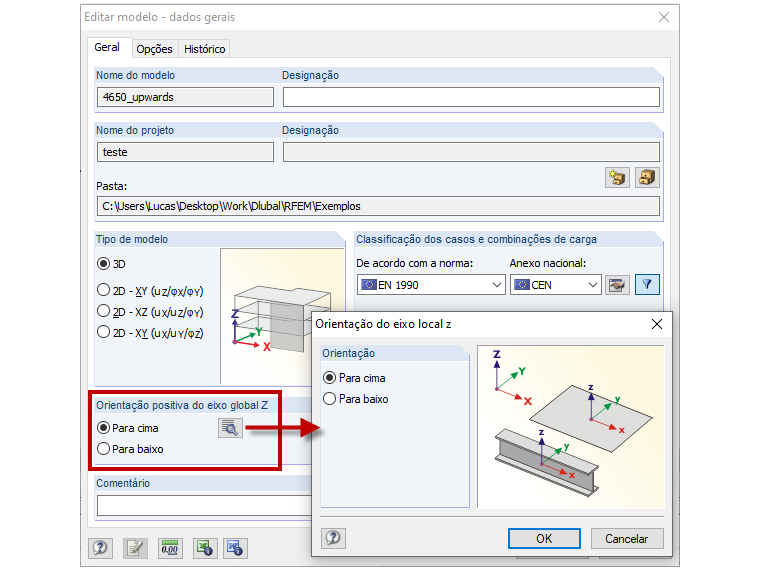Viewport: 760px width, 570px height.
Task: Open help in the local z-axis dialog
Action: tap(333, 538)
